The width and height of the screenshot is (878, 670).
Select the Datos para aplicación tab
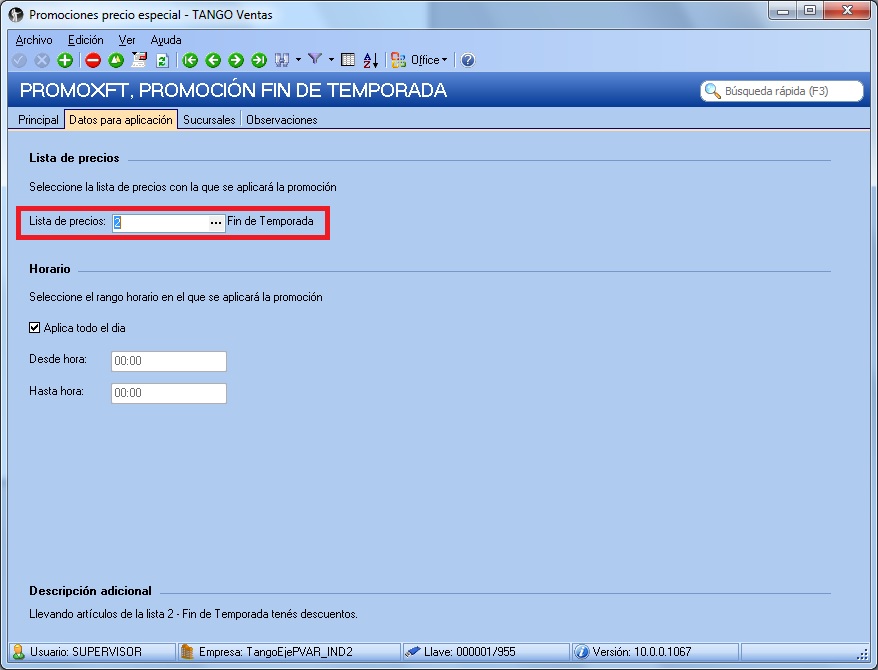121,120
